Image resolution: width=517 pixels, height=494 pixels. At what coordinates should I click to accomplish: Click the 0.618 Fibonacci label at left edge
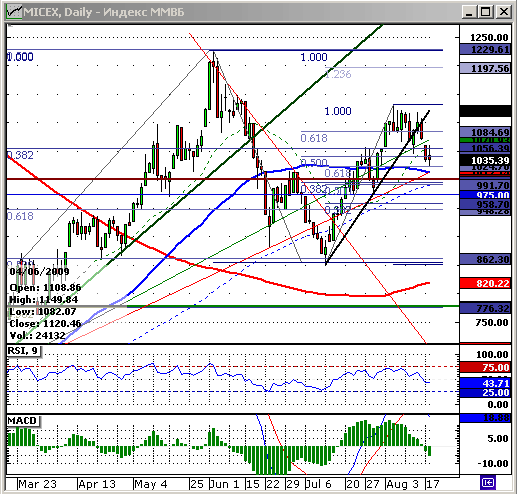coord(20,216)
